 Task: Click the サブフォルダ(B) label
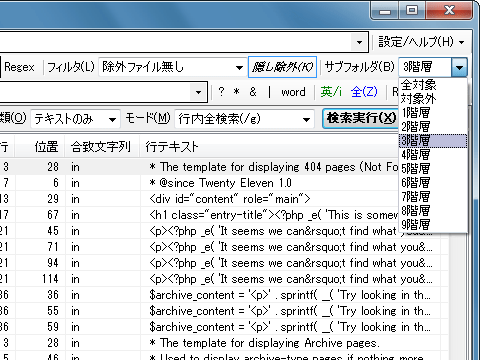360,67
